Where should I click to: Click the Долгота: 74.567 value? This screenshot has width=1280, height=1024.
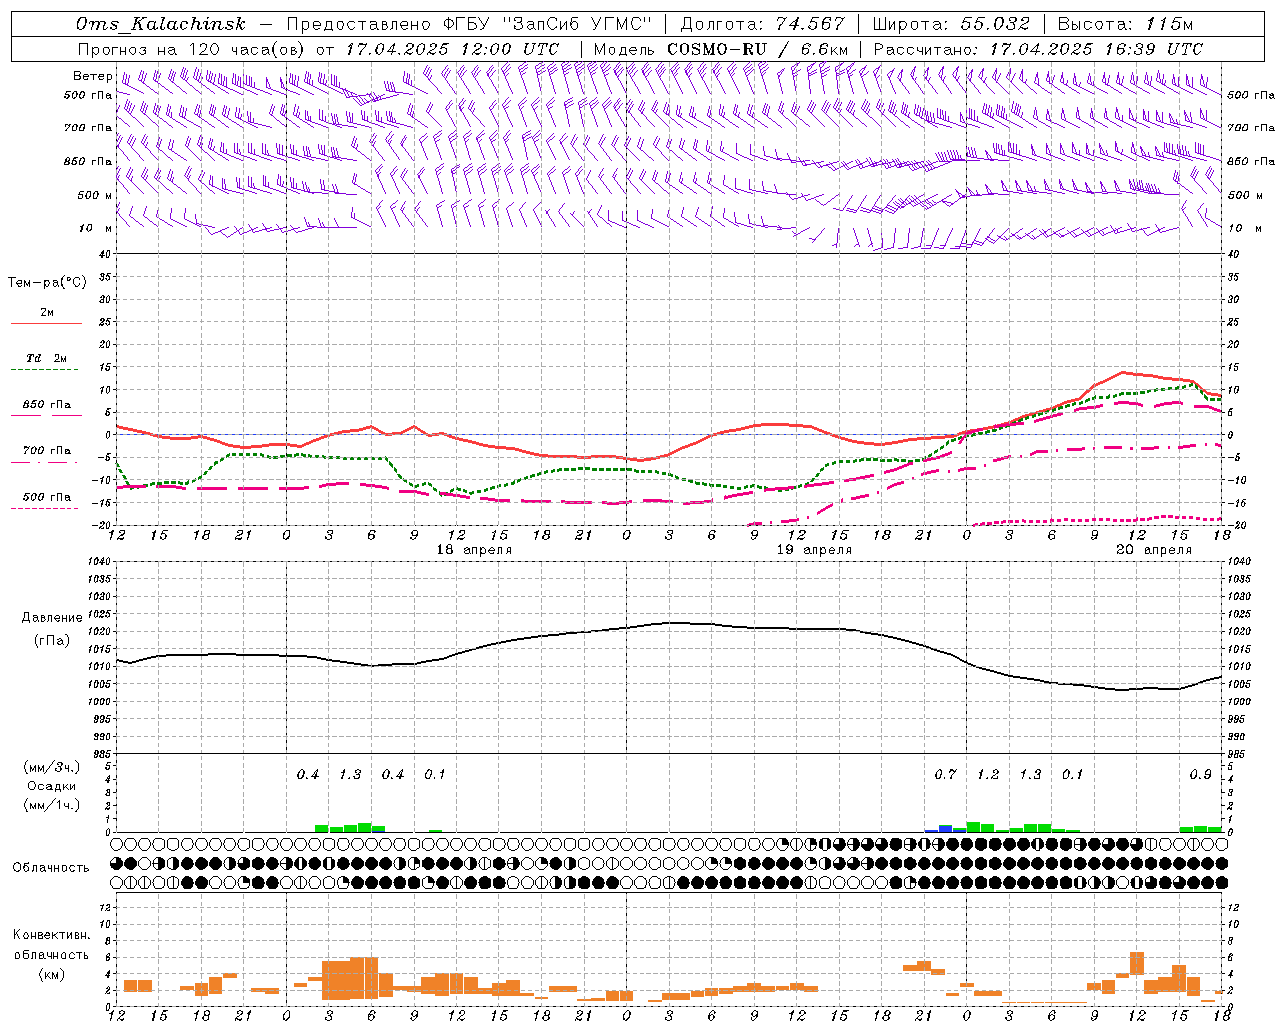[x=762, y=24]
